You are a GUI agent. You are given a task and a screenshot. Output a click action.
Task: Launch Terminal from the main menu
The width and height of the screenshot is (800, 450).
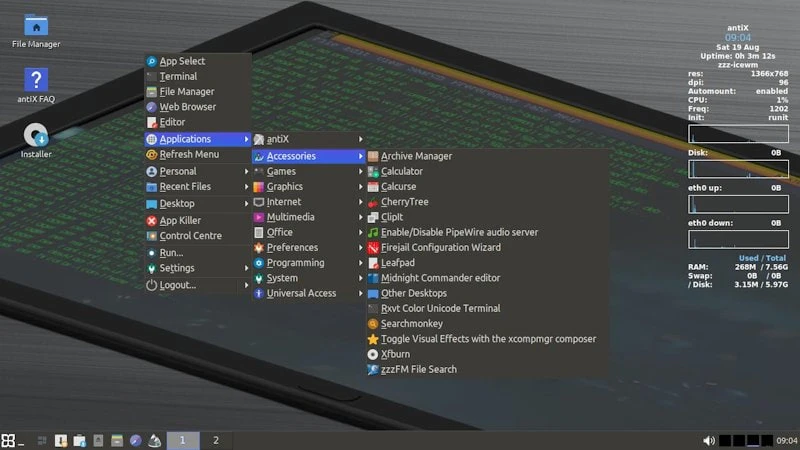(198, 77)
